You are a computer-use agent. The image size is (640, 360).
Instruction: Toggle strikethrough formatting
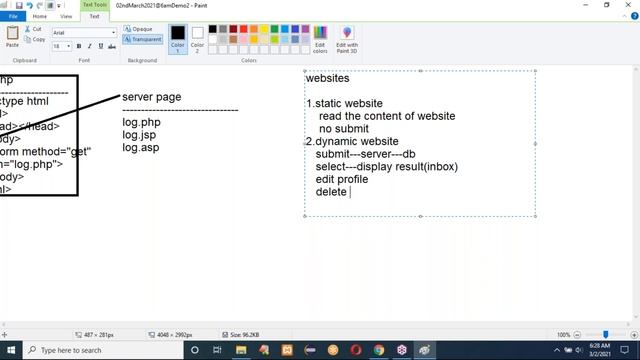pos(112,46)
